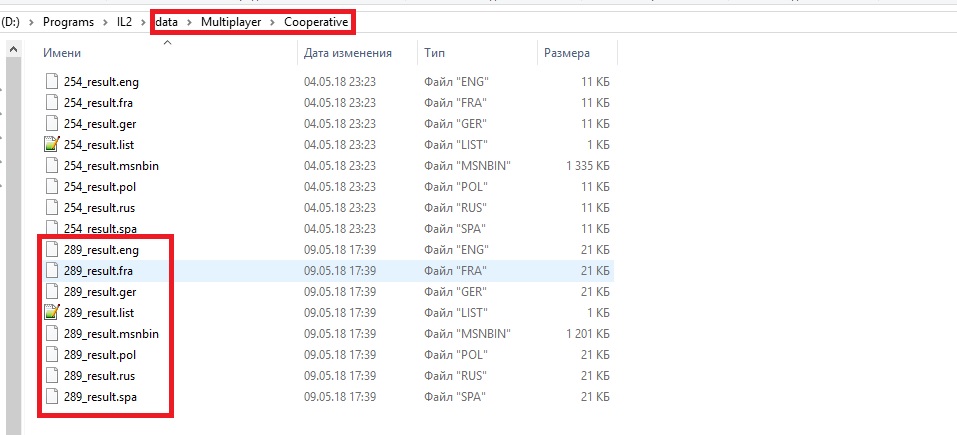
Task: Select the file name 289_result.spa
Action: coord(100,397)
